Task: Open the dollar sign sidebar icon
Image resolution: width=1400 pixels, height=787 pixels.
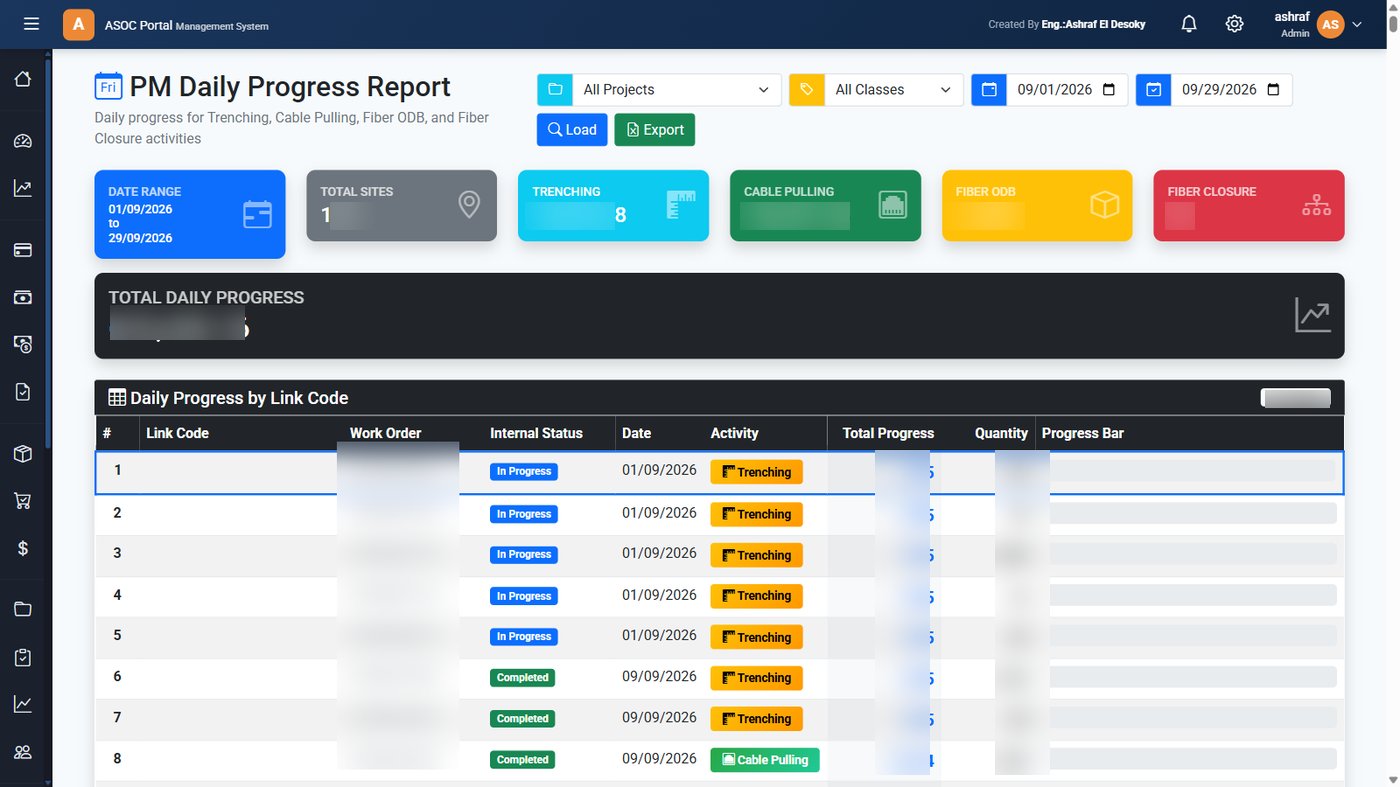Action: click(23, 548)
